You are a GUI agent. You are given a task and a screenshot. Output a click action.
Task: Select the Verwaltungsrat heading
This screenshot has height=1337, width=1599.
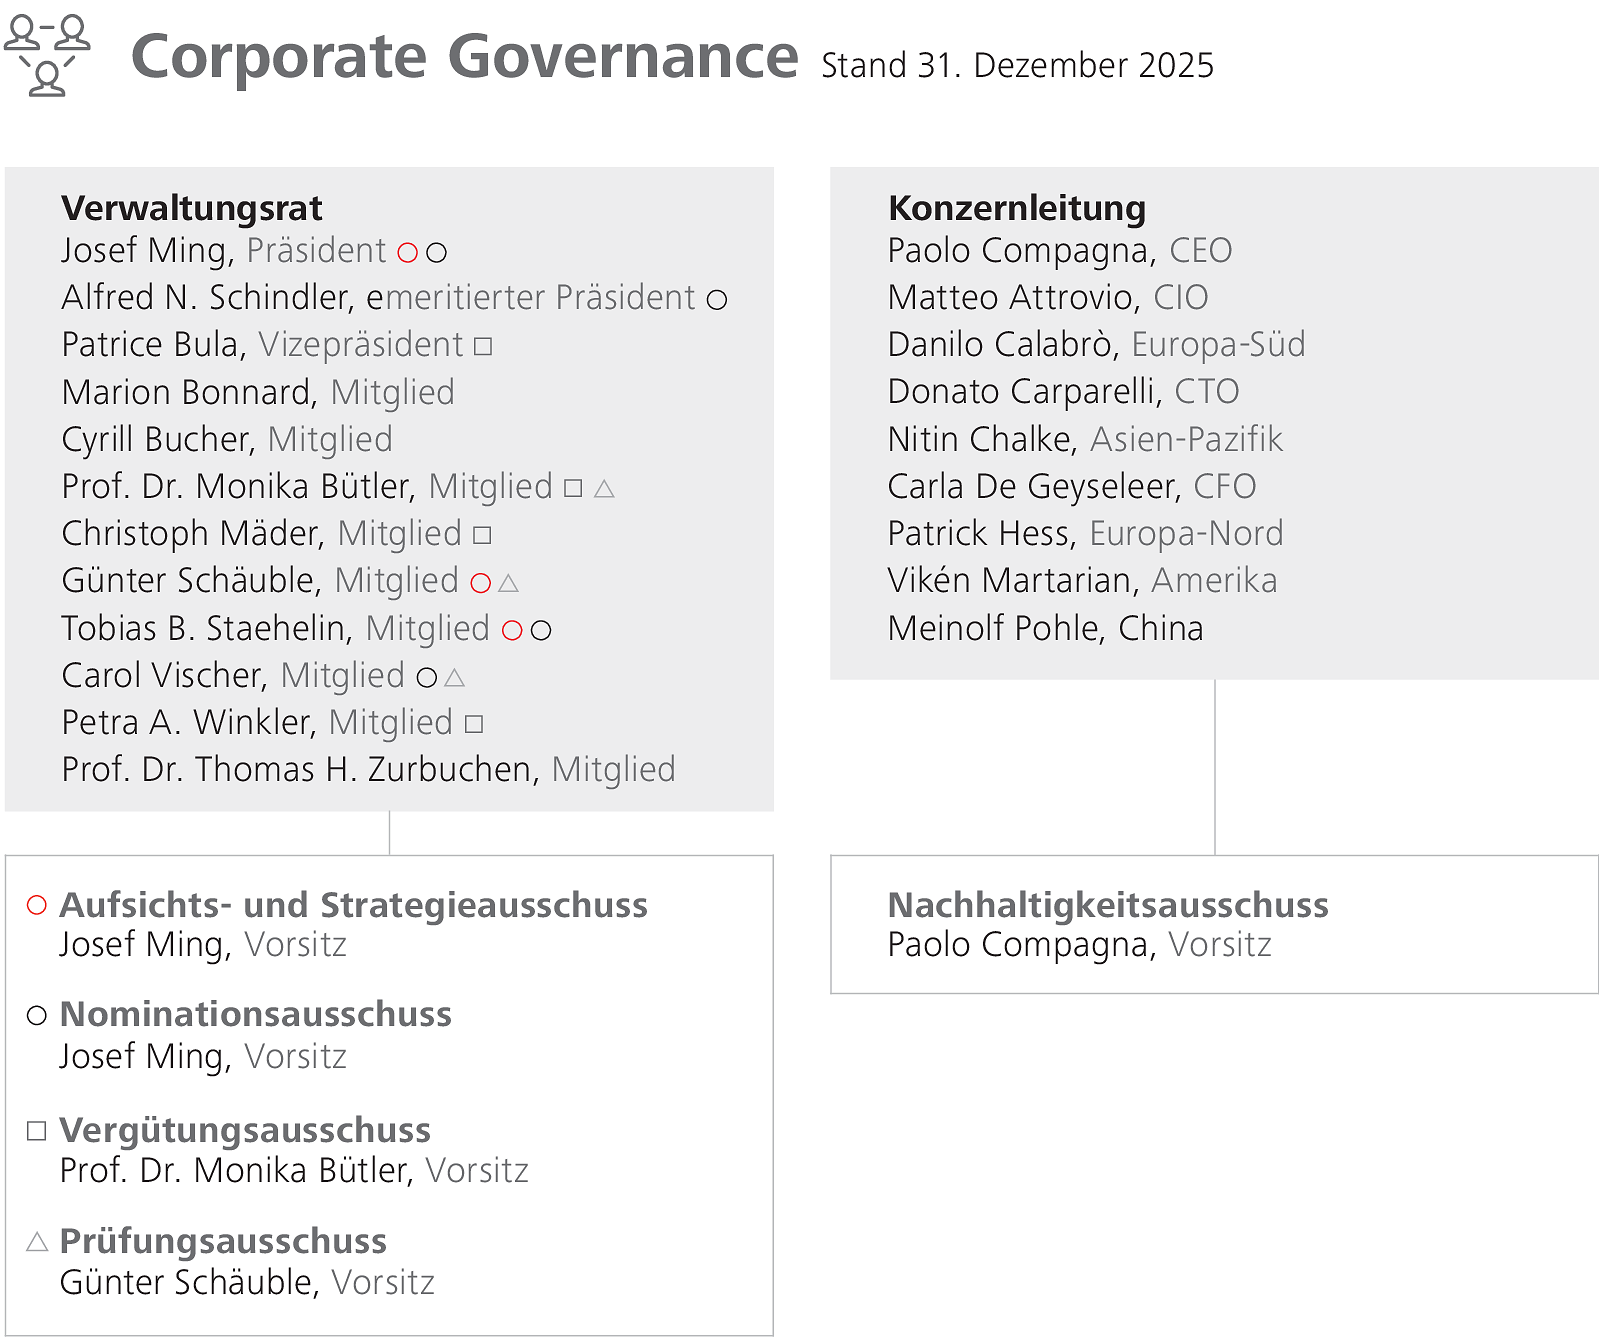tap(192, 208)
